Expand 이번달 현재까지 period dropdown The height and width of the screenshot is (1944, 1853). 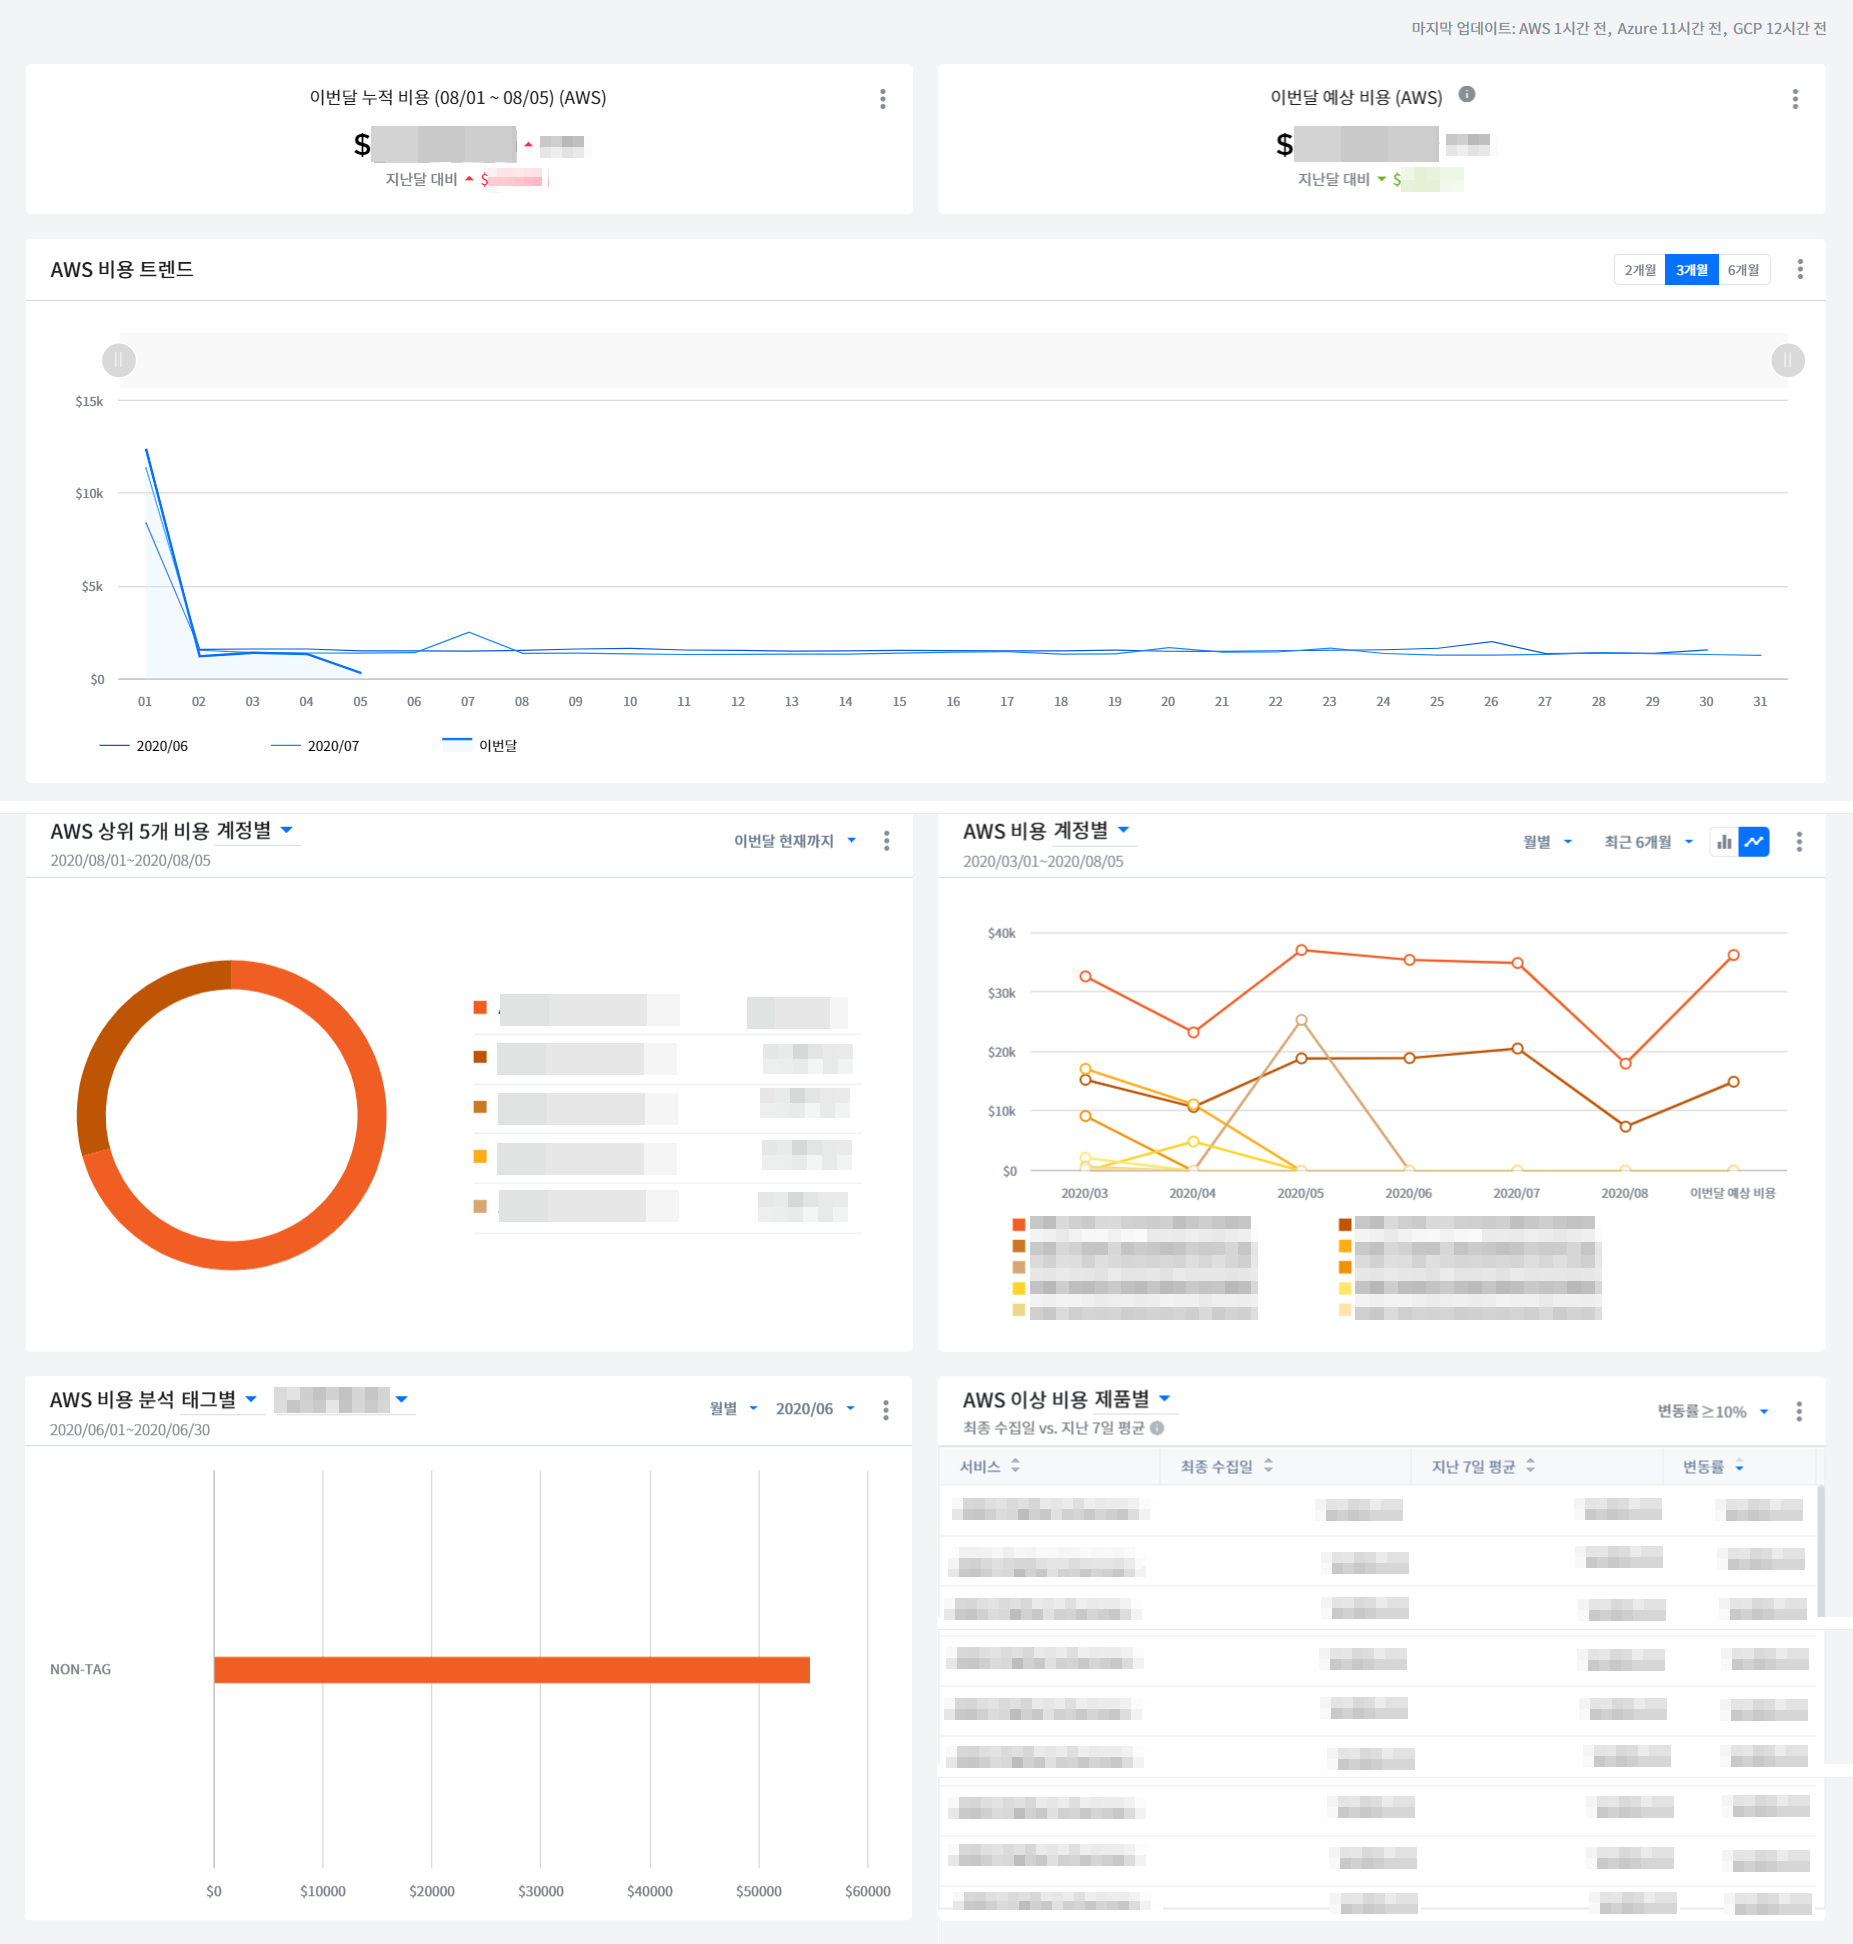(794, 841)
